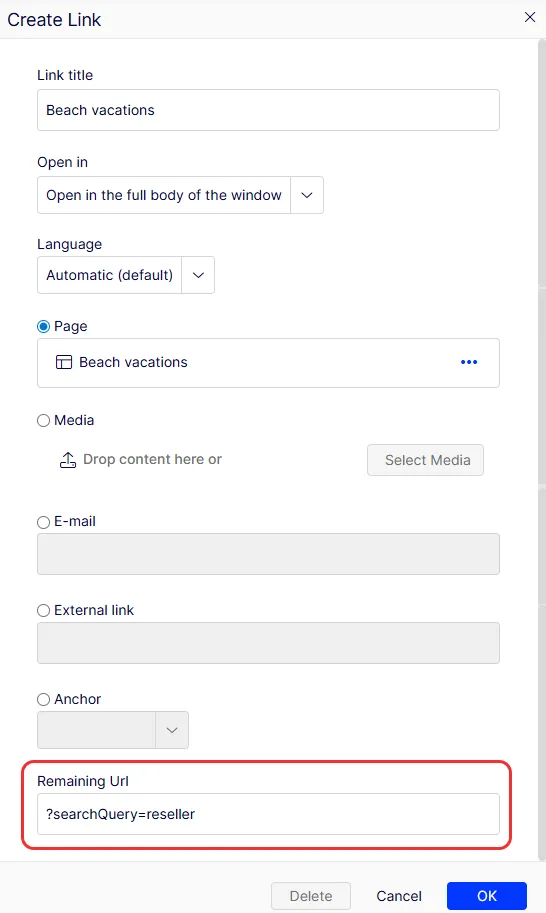Click the upload icon for media drop
The height and width of the screenshot is (913, 546).
click(68, 459)
